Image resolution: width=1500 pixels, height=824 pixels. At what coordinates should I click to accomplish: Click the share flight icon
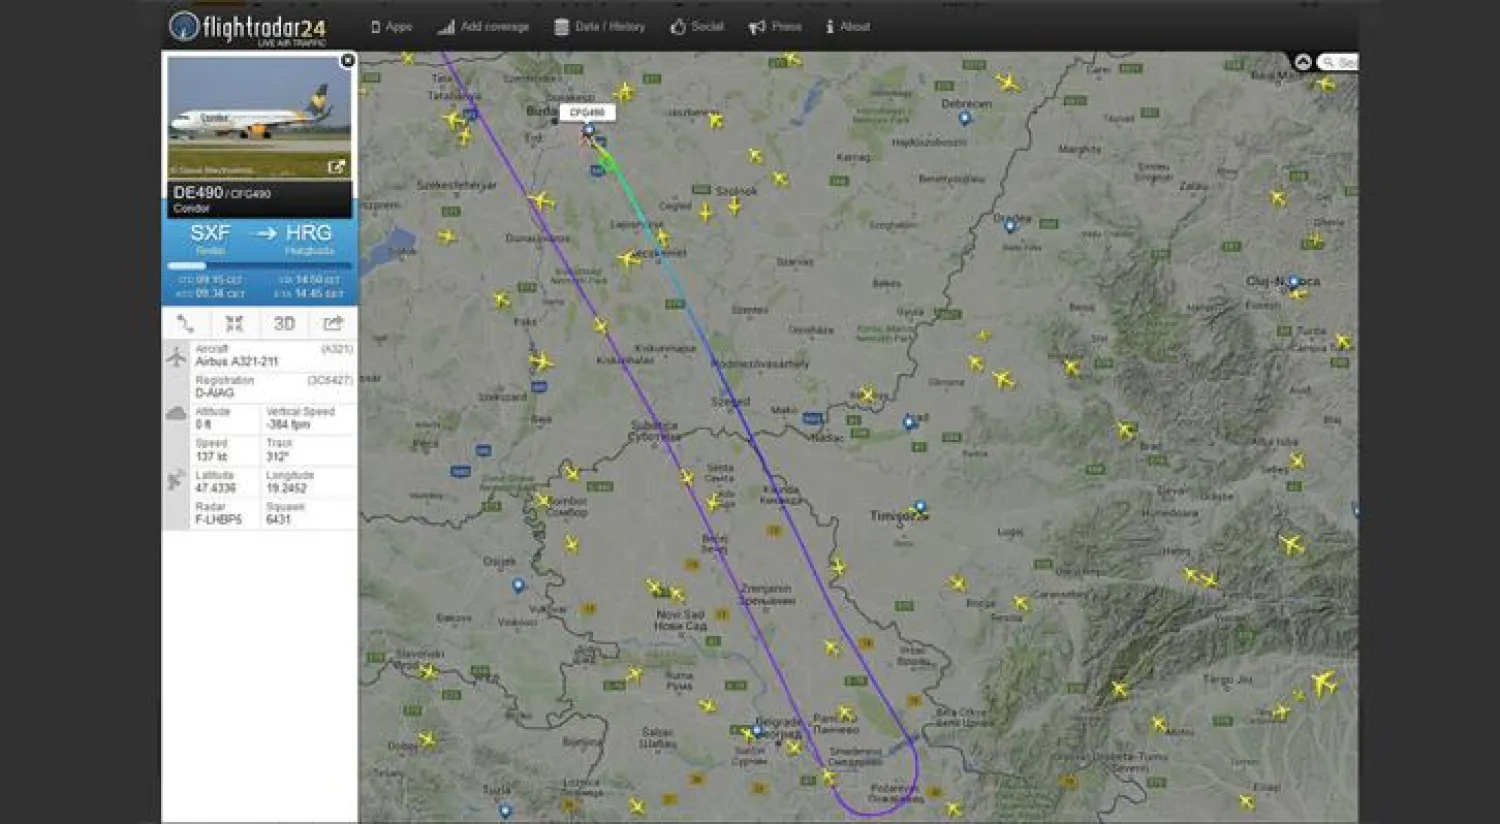coord(333,323)
